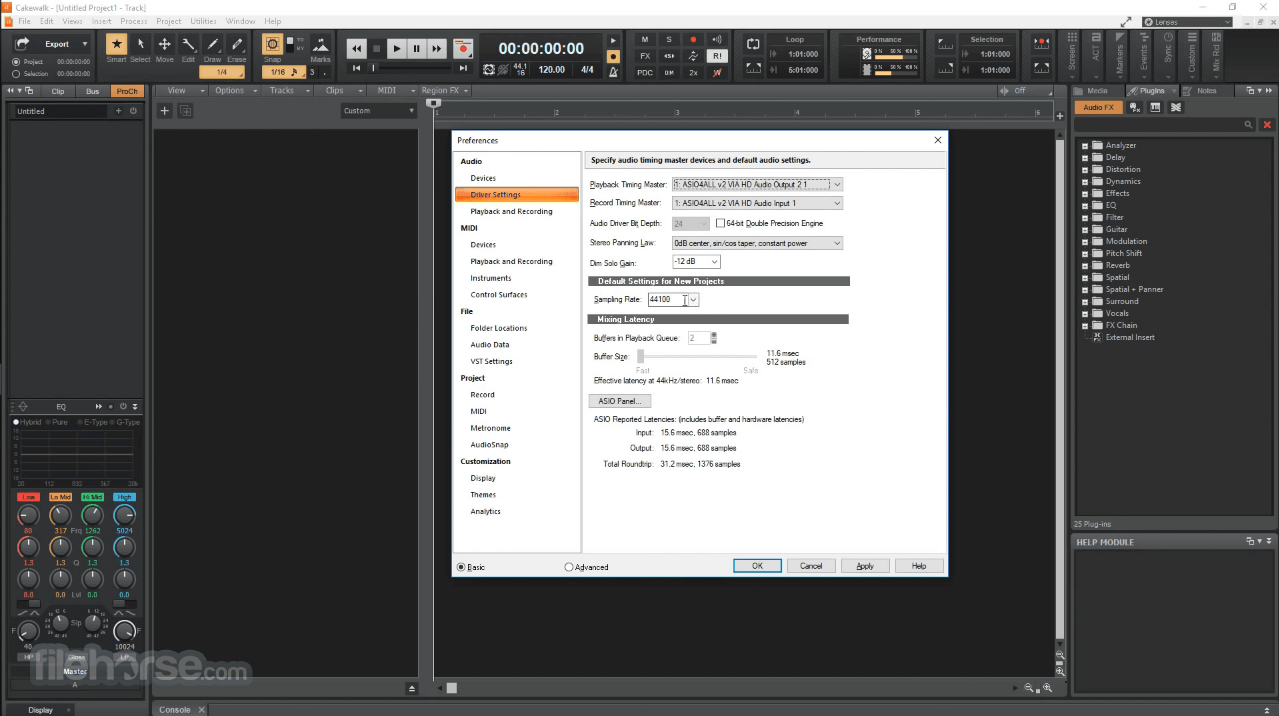Select Playback and Recording under Audio

click(511, 212)
